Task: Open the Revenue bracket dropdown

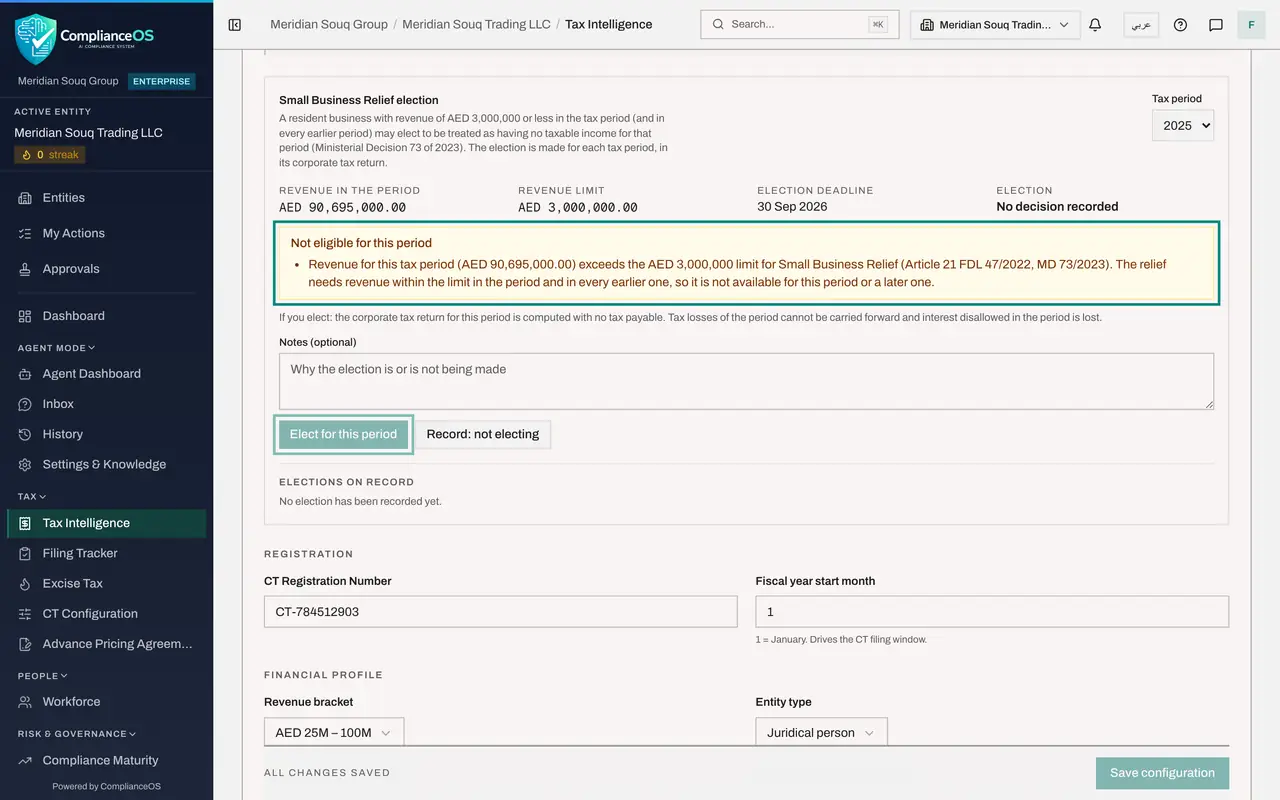Action: click(334, 733)
